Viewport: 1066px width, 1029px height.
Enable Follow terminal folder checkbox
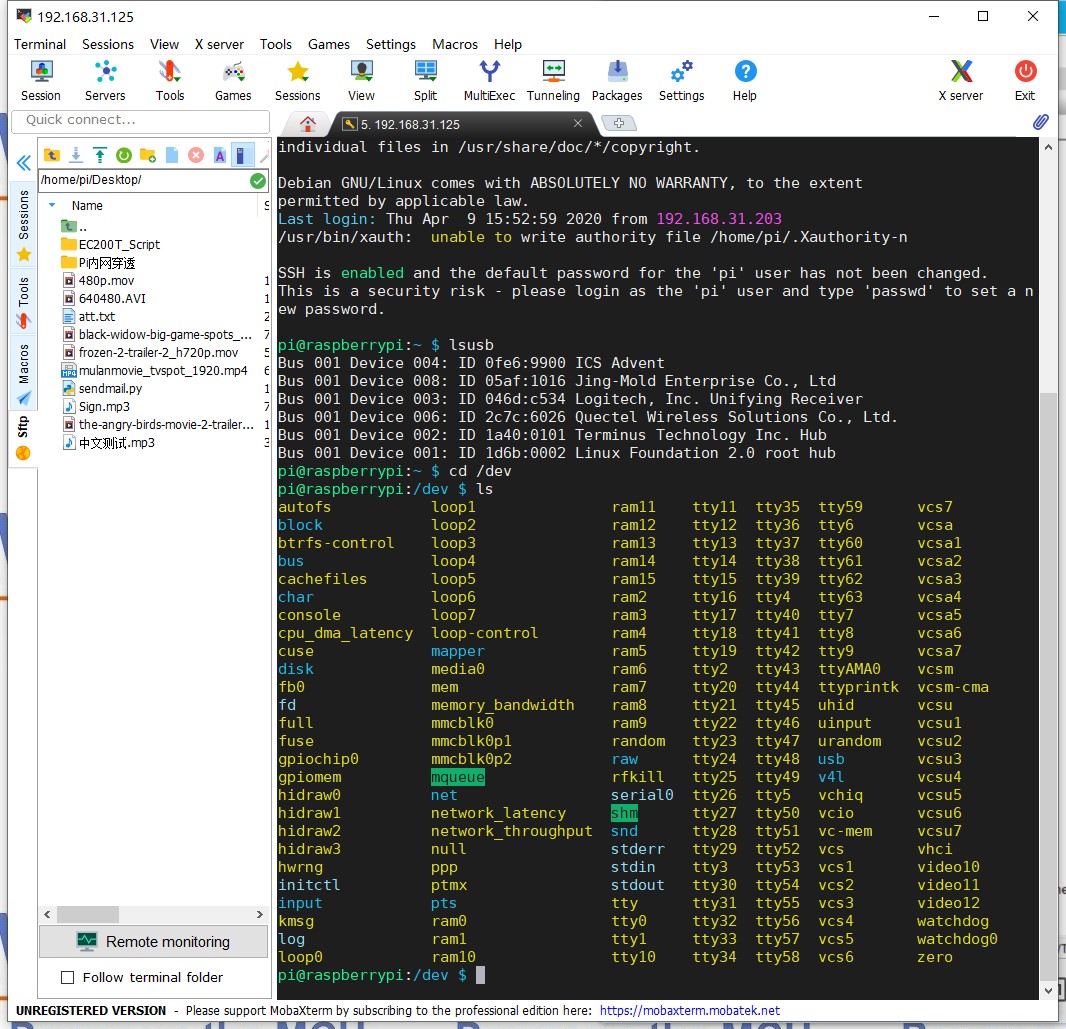67,977
